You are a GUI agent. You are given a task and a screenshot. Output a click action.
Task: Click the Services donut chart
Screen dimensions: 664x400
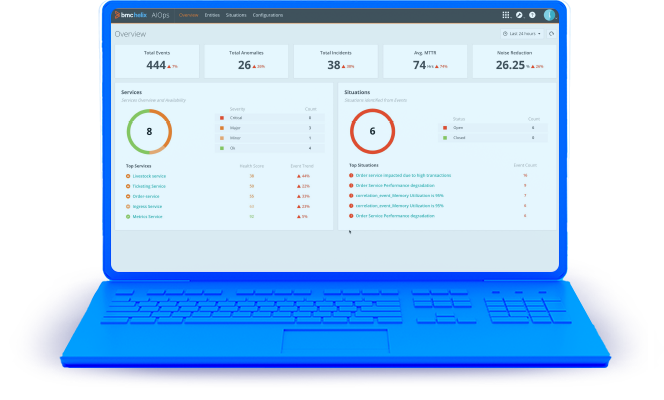149,131
